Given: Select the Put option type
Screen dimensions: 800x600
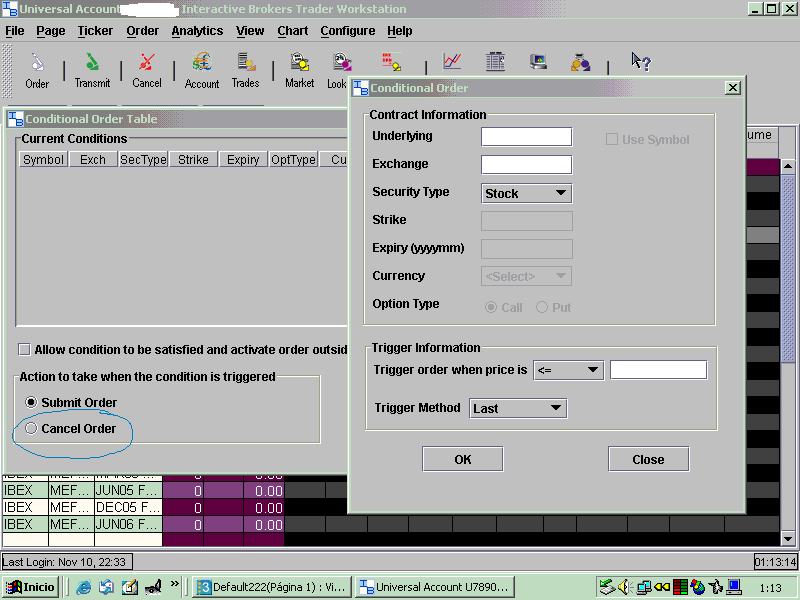Looking at the screenshot, I should (x=542, y=307).
